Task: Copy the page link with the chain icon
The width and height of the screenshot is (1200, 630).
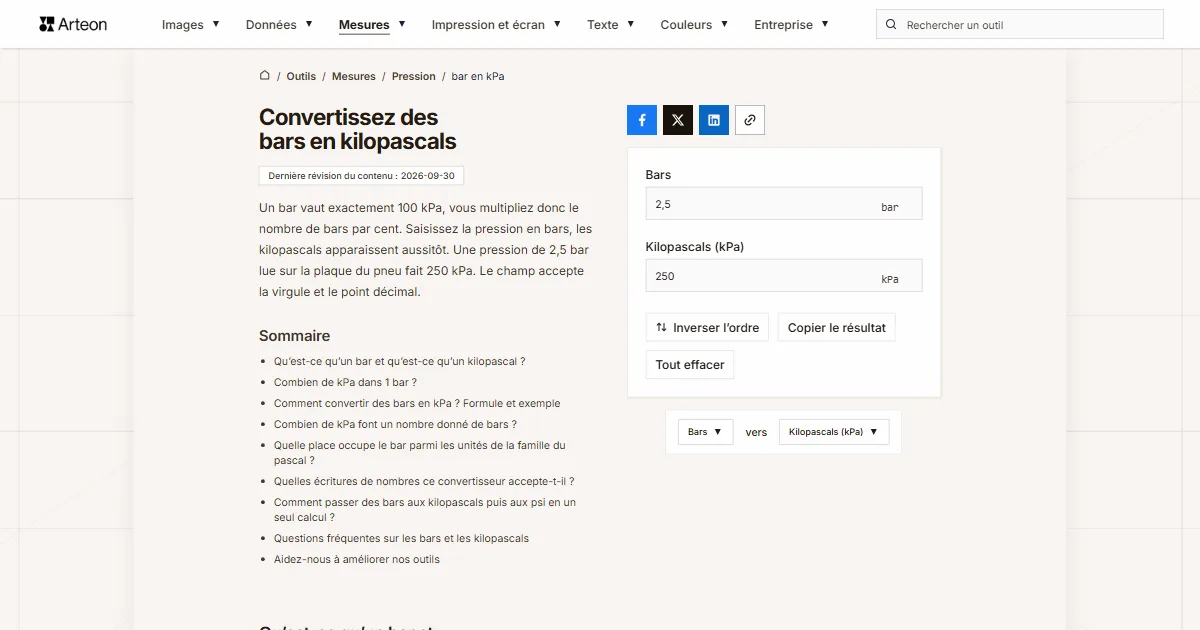Action: [x=750, y=120]
